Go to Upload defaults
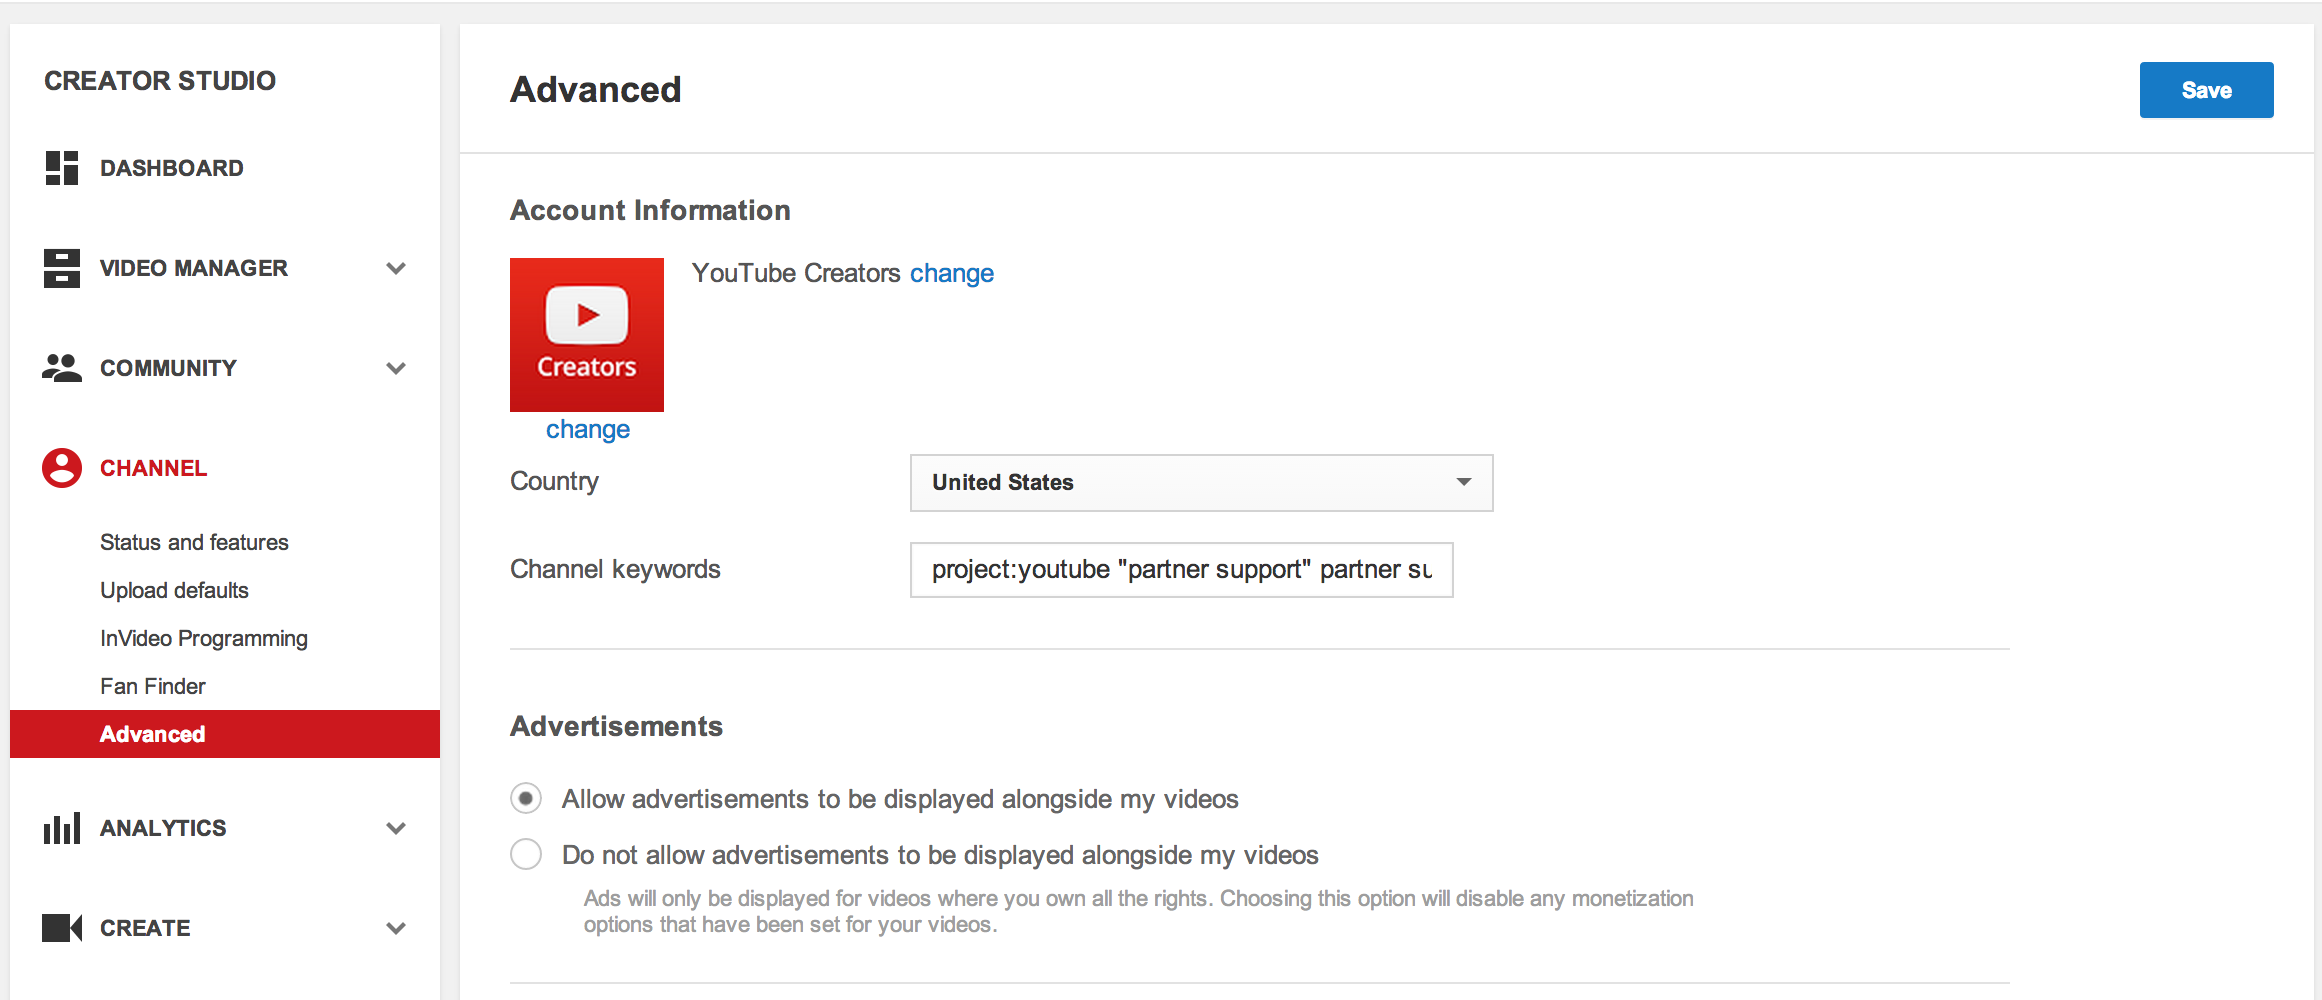This screenshot has width=2322, height=1000. (174, 590)
